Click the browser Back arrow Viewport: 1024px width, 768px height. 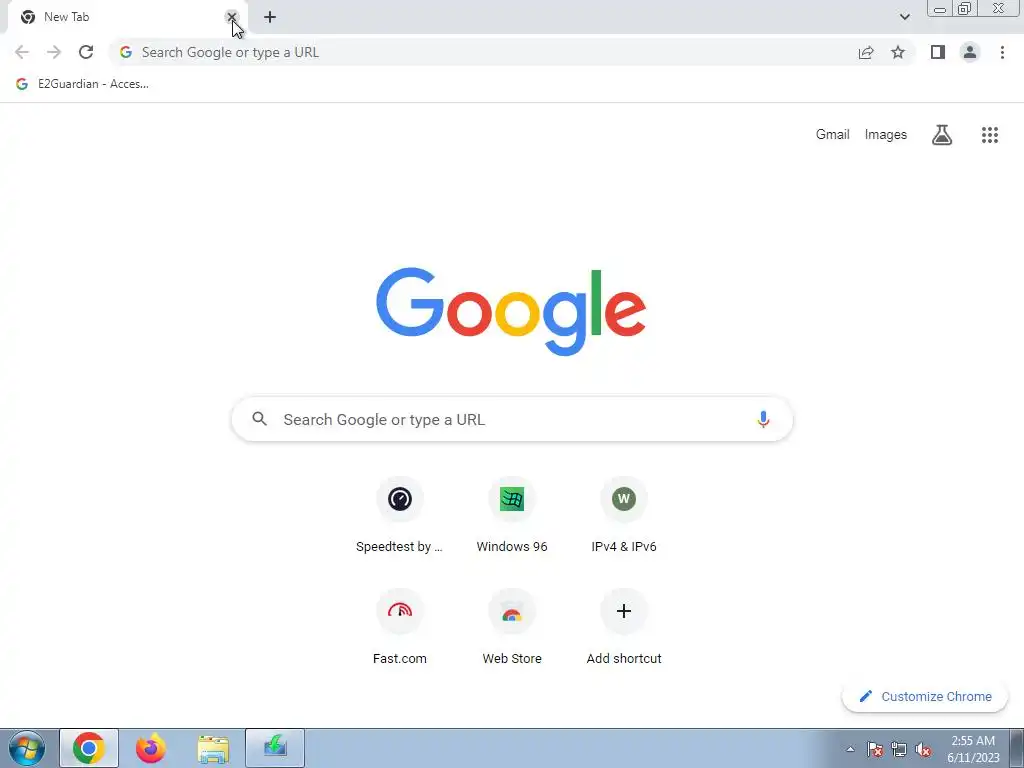pyautogui.click(x=22, y=52)
